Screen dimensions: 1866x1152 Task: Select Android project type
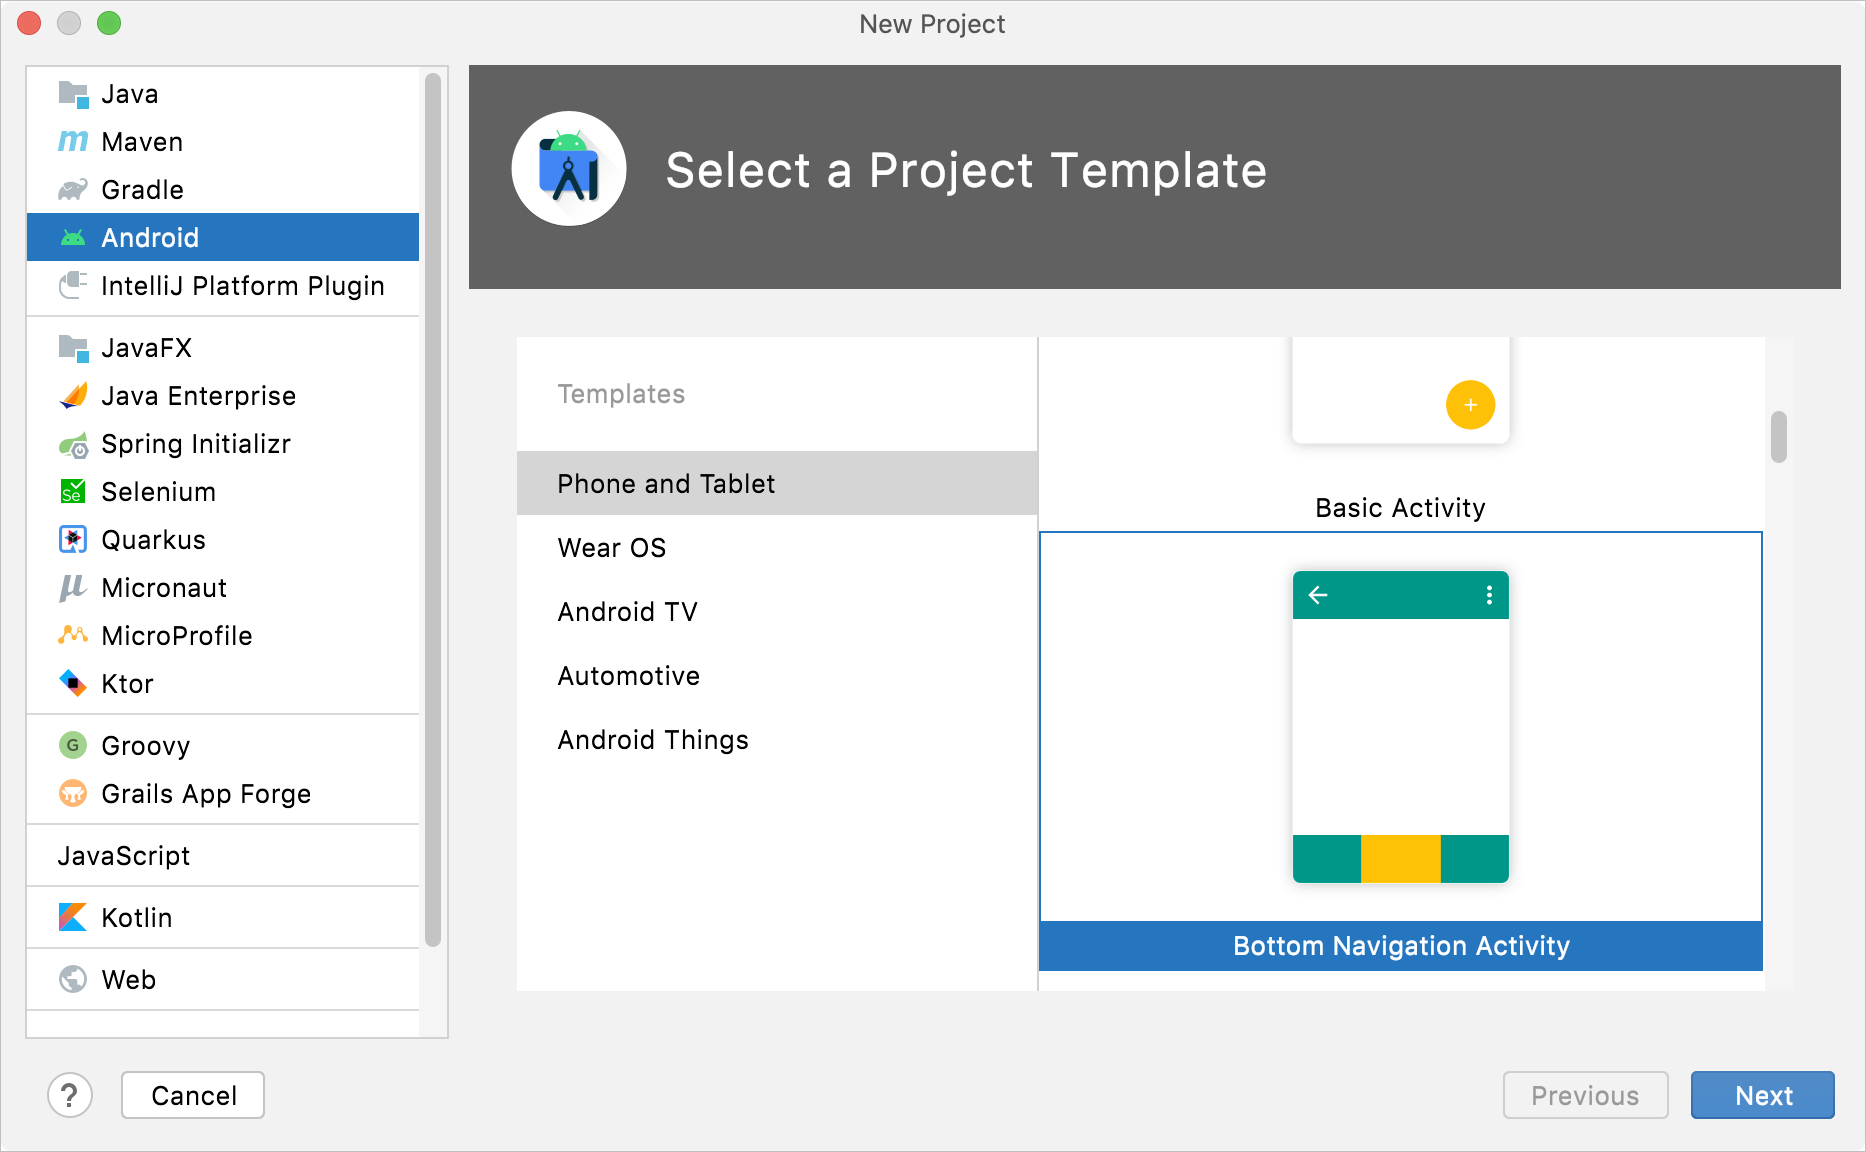pos(223,238)
